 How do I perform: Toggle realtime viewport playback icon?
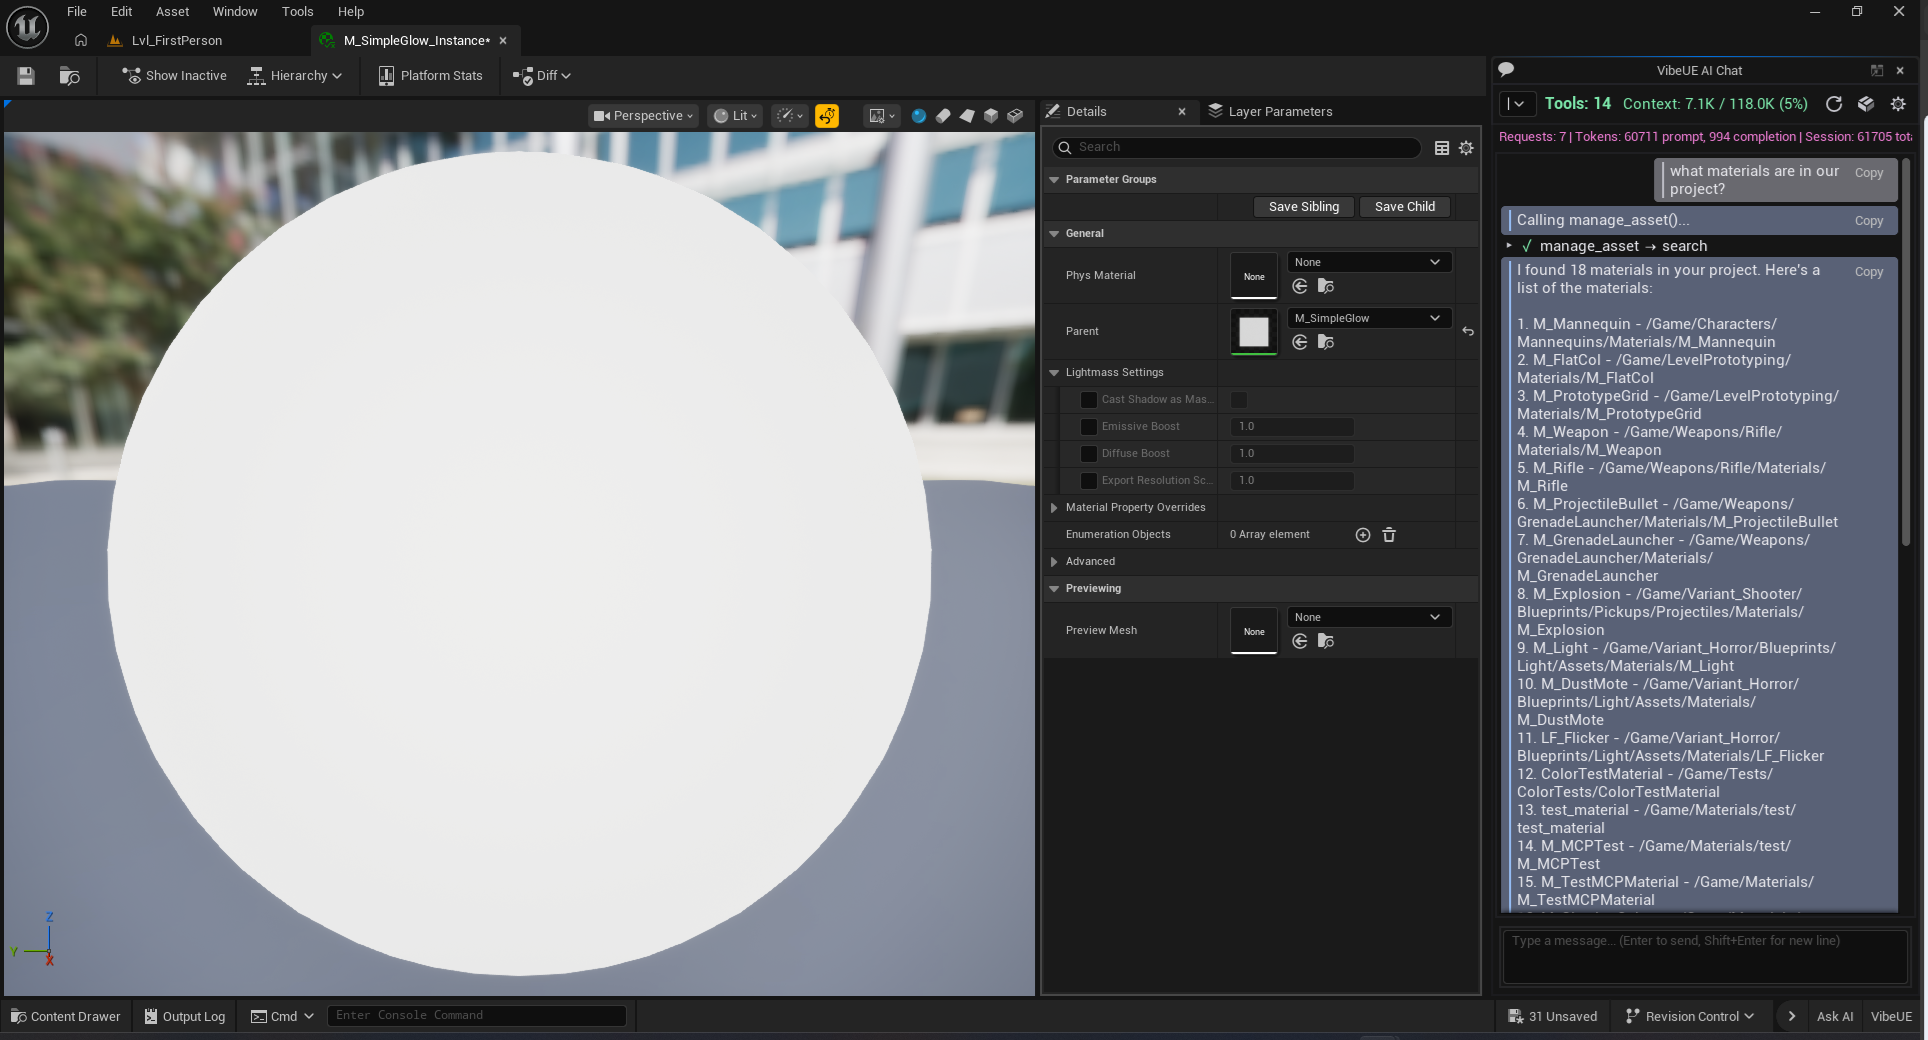(x=827, y=116)
